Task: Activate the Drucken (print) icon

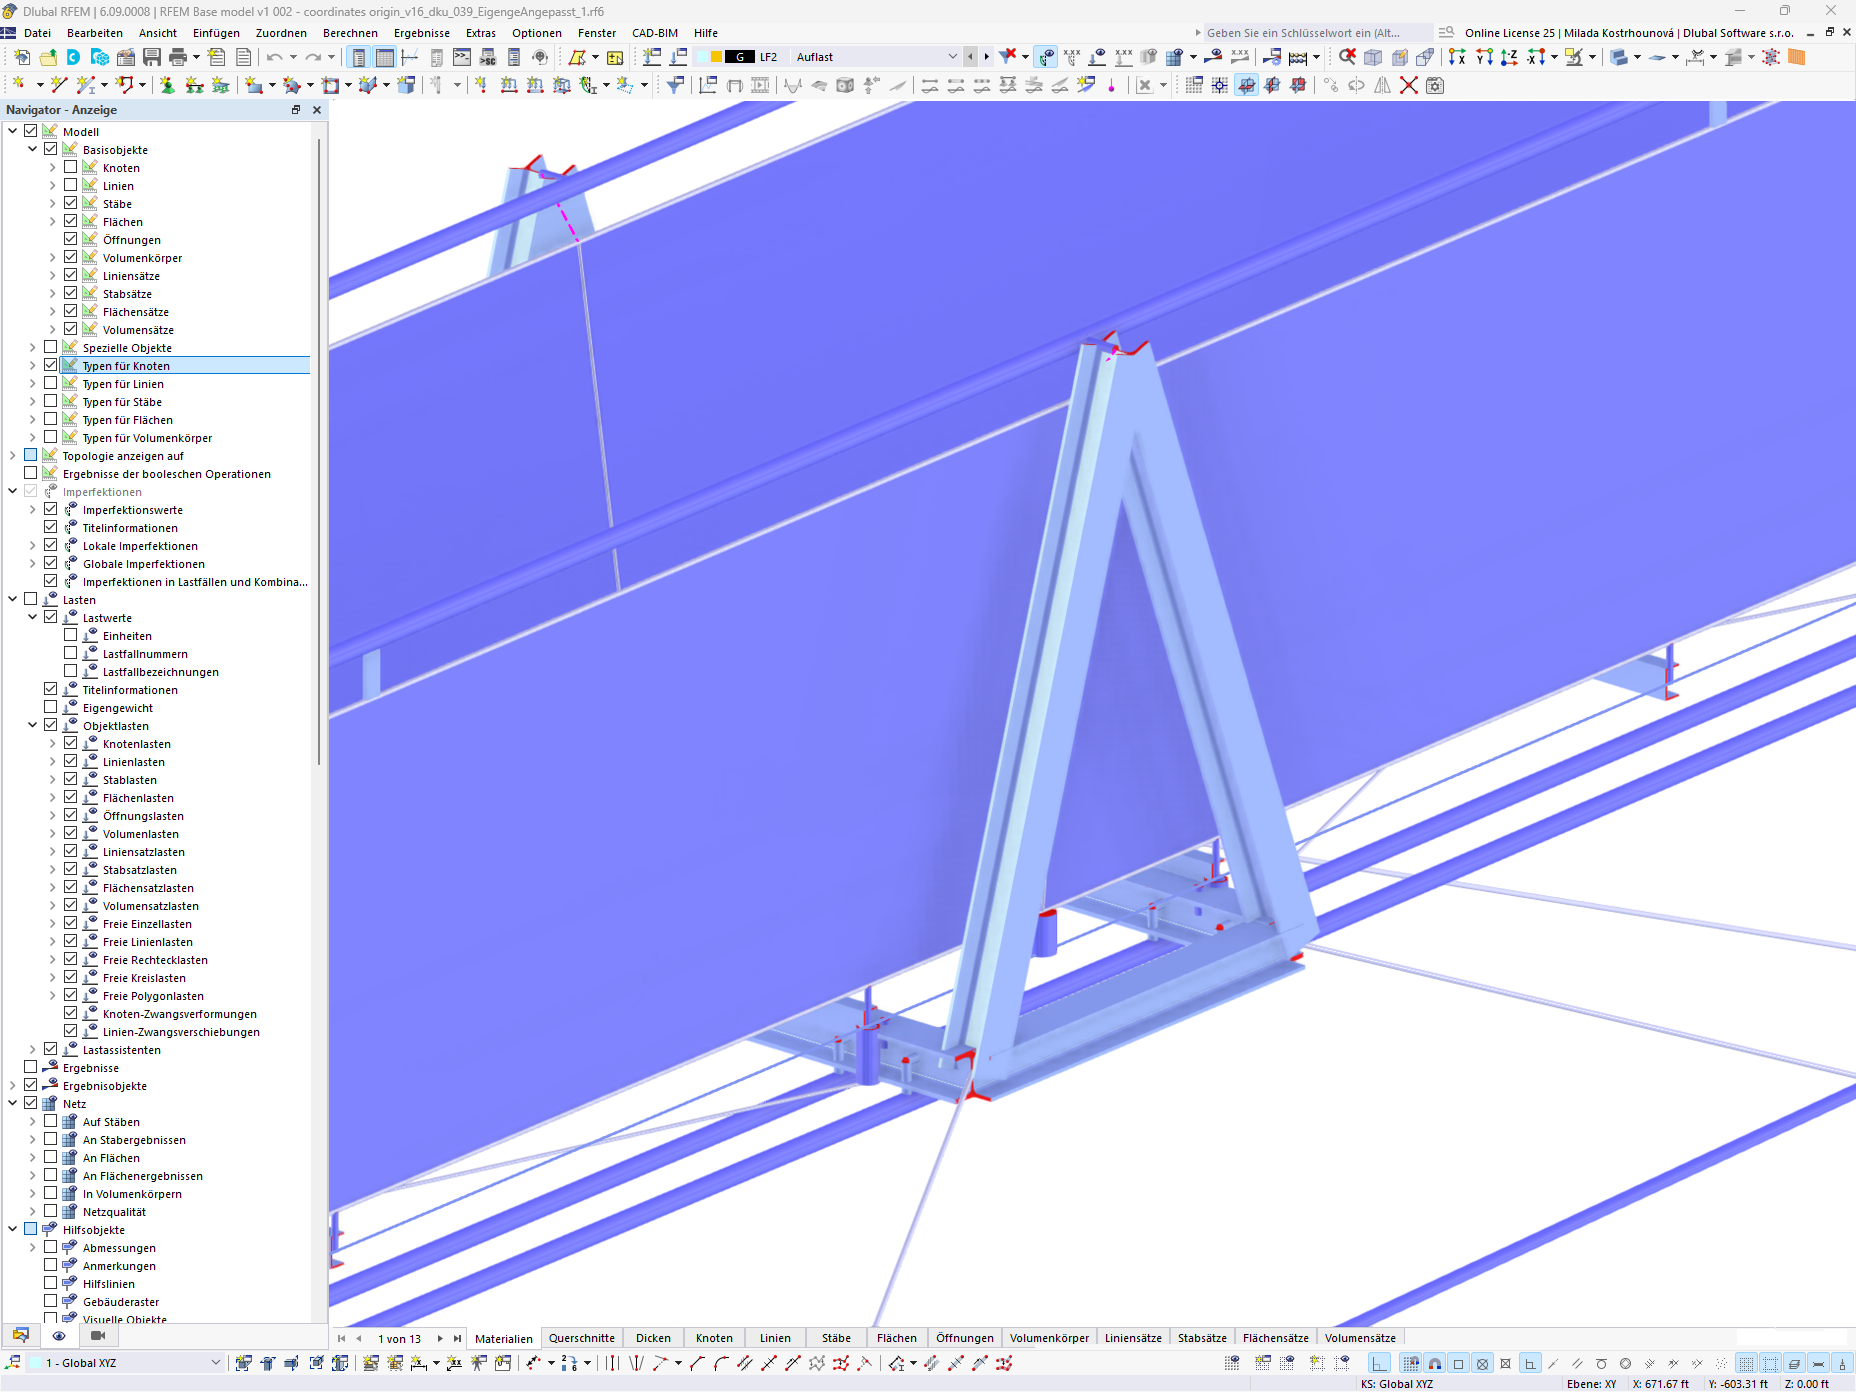Action: [176, 57]
